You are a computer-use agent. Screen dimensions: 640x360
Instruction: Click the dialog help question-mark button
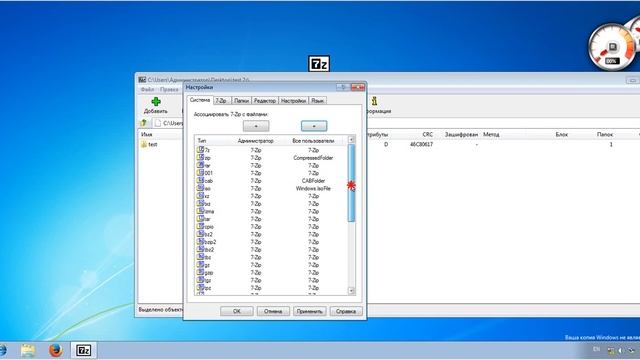point(343,87)
